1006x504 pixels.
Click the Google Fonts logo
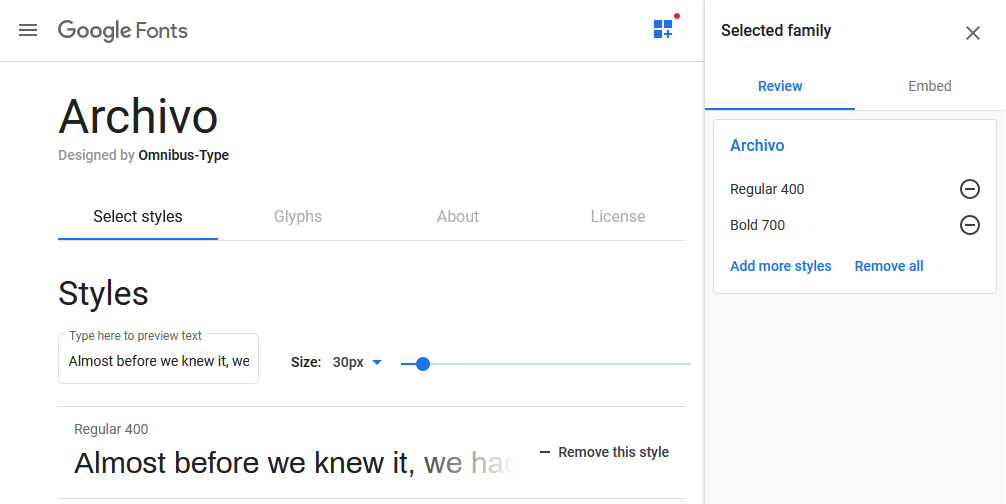click(x=123, y=31)
